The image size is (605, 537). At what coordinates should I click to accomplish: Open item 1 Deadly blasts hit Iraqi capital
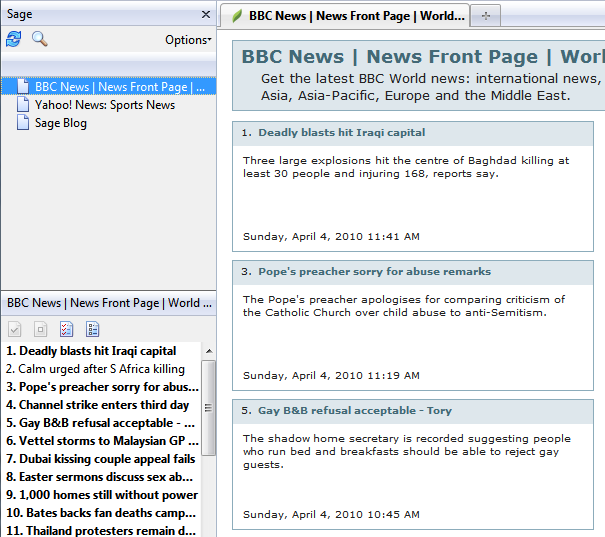[x=91, y=351]
